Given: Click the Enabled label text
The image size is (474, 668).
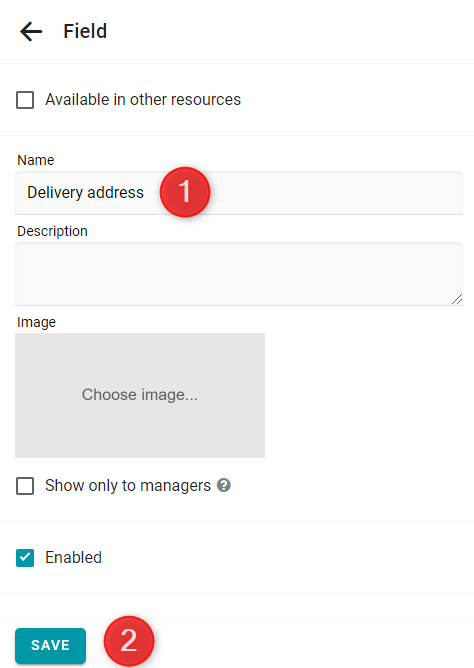Looking at the screenshot, I should [x=73, y=557].
